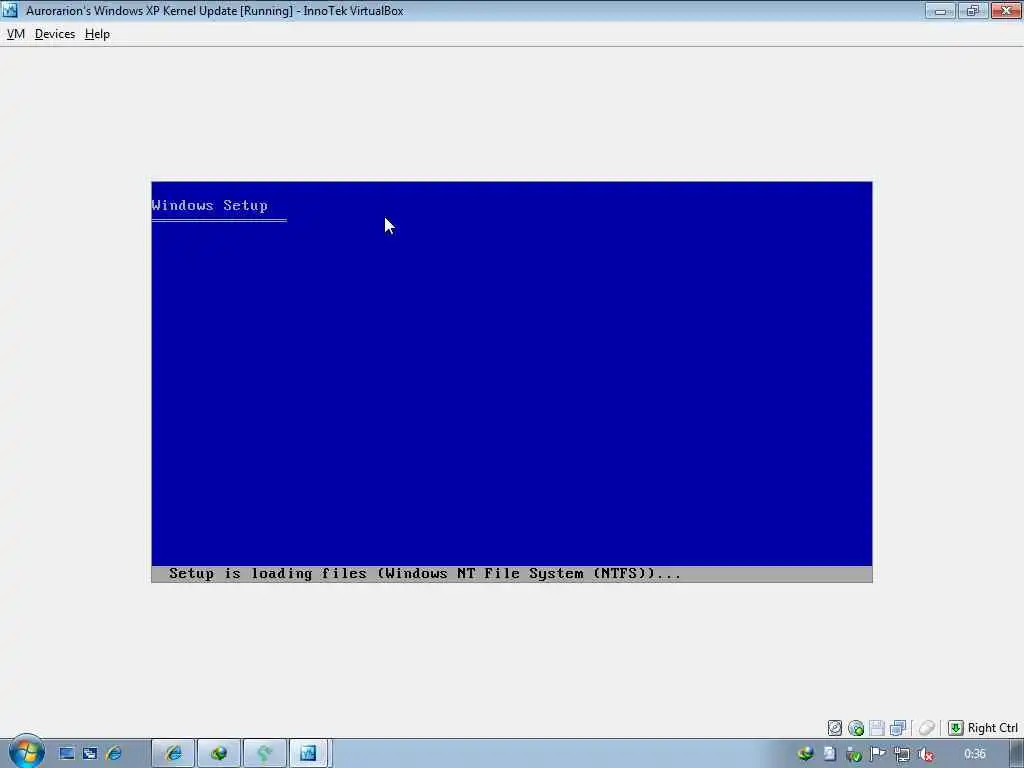The height and width of the screenshot is (768, 1024).
Task: Click the 'Setup is loading files' status line
Action: pyautogui.click(x=424, y=573)
